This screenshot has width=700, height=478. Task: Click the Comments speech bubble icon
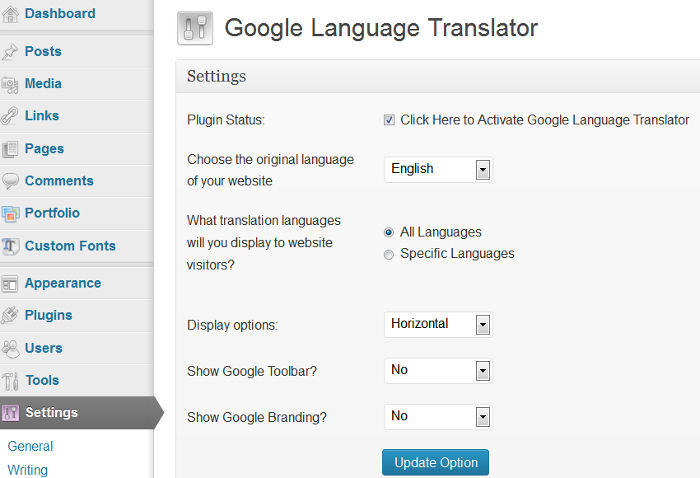point(10,181)
